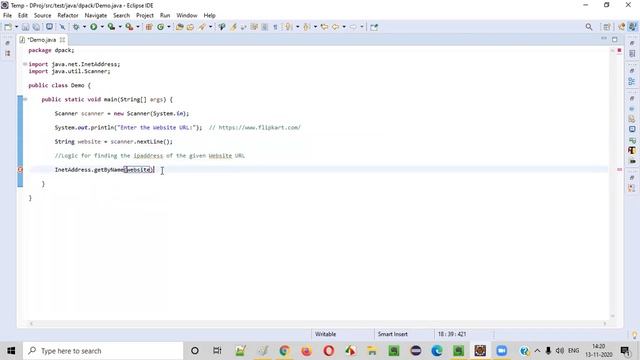
Task: Toggle Mark Occurrences toolbar icon
Action: [233, 27]
